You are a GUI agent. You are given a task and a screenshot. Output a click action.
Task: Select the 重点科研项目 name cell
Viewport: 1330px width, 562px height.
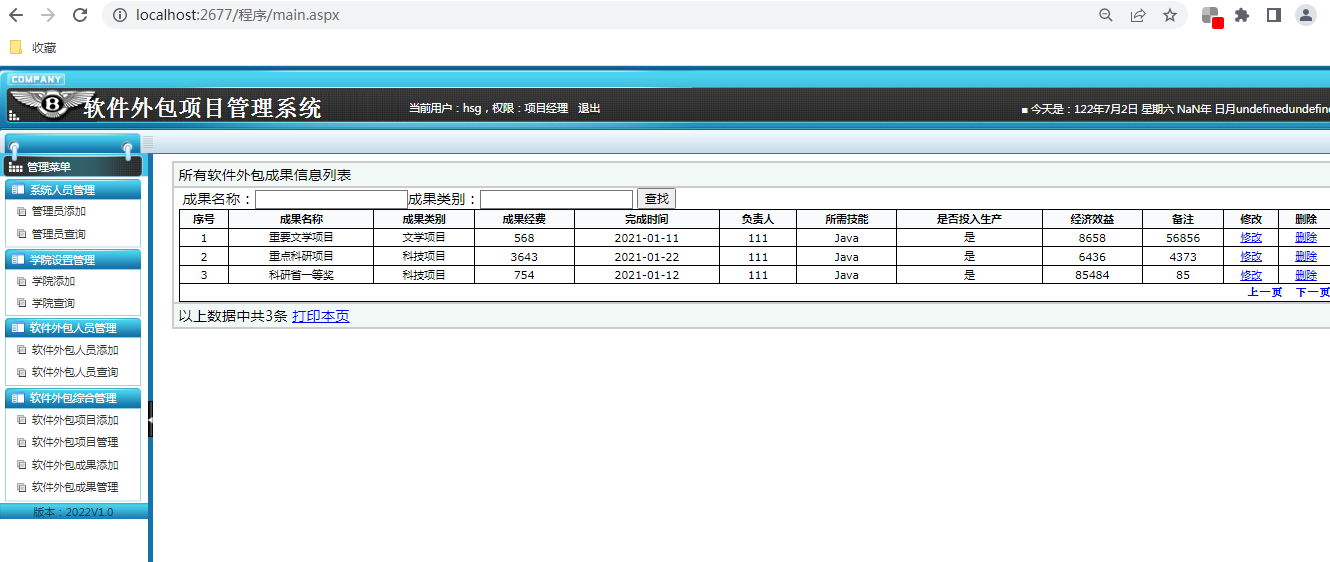tap(301, 256)
